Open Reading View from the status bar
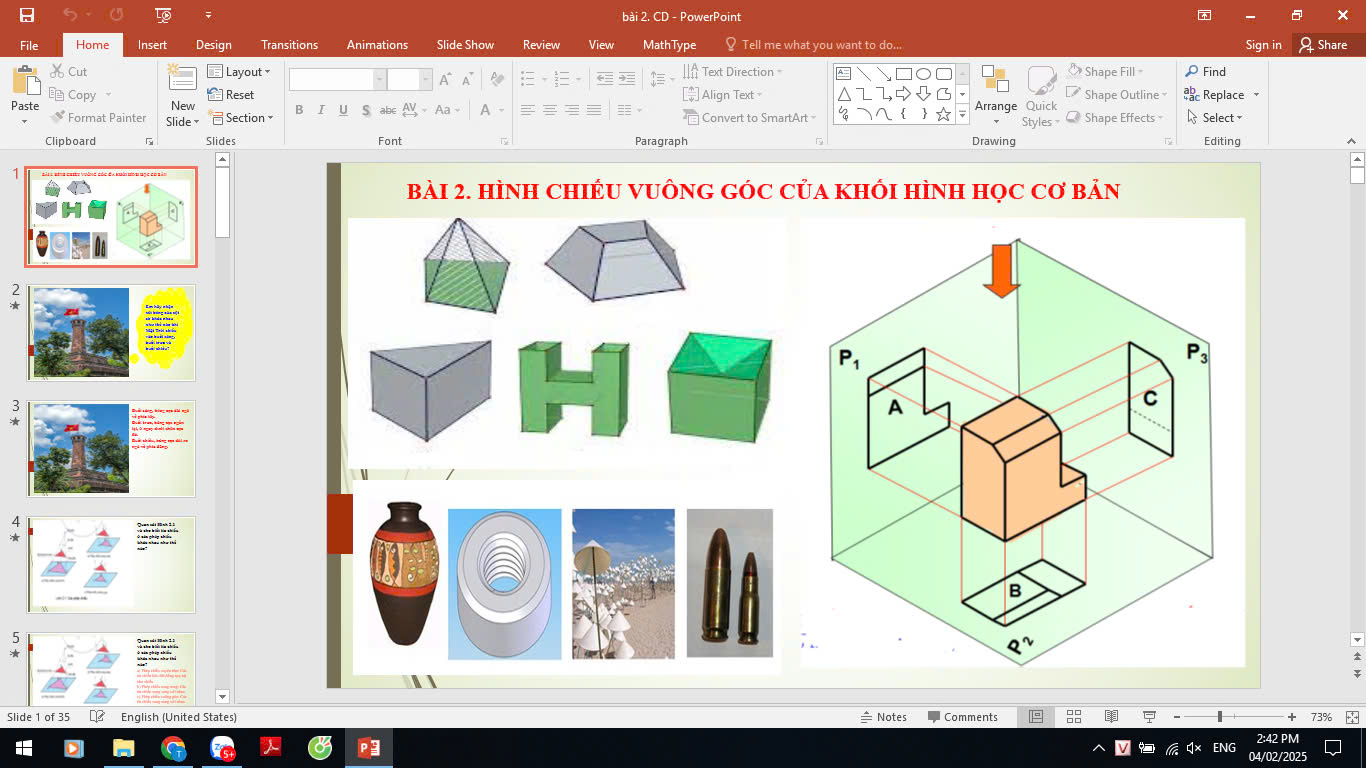 [1111, 717]
